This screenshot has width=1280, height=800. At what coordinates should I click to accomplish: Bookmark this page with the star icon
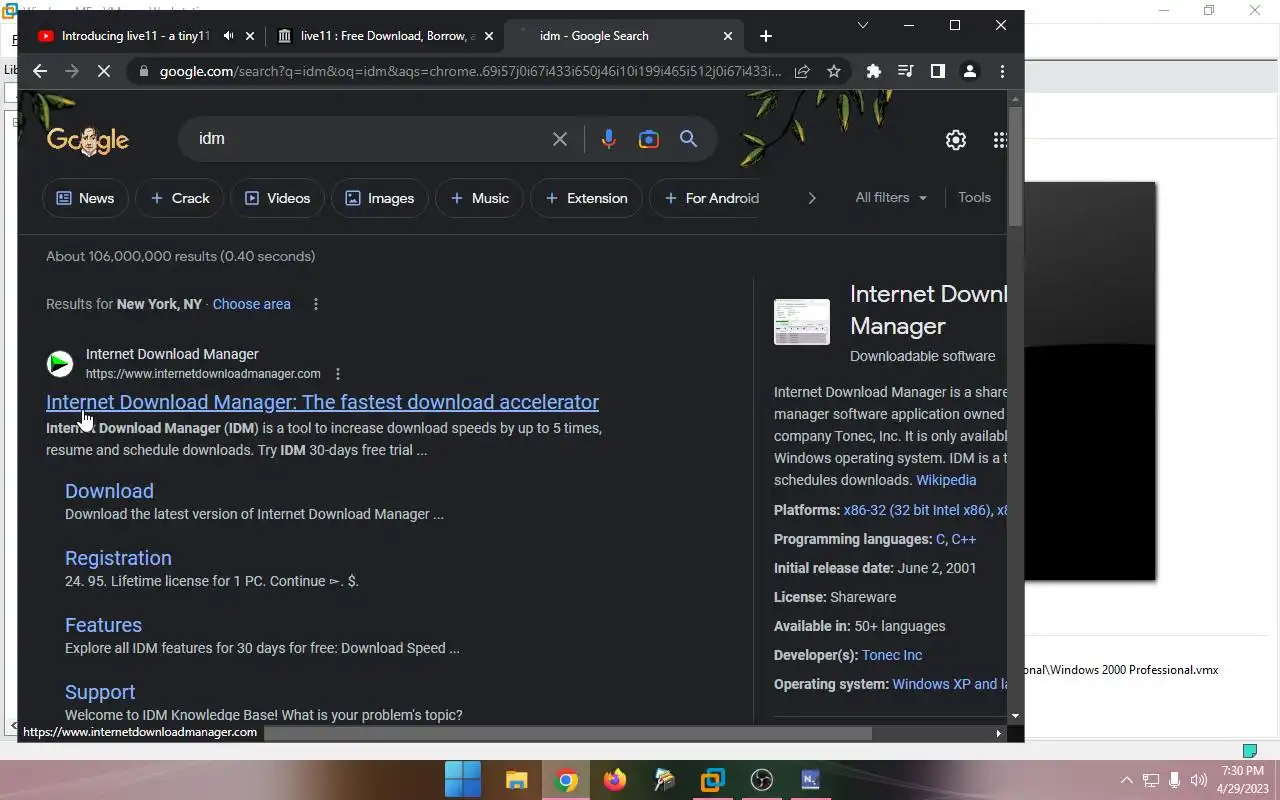point(834,71)
